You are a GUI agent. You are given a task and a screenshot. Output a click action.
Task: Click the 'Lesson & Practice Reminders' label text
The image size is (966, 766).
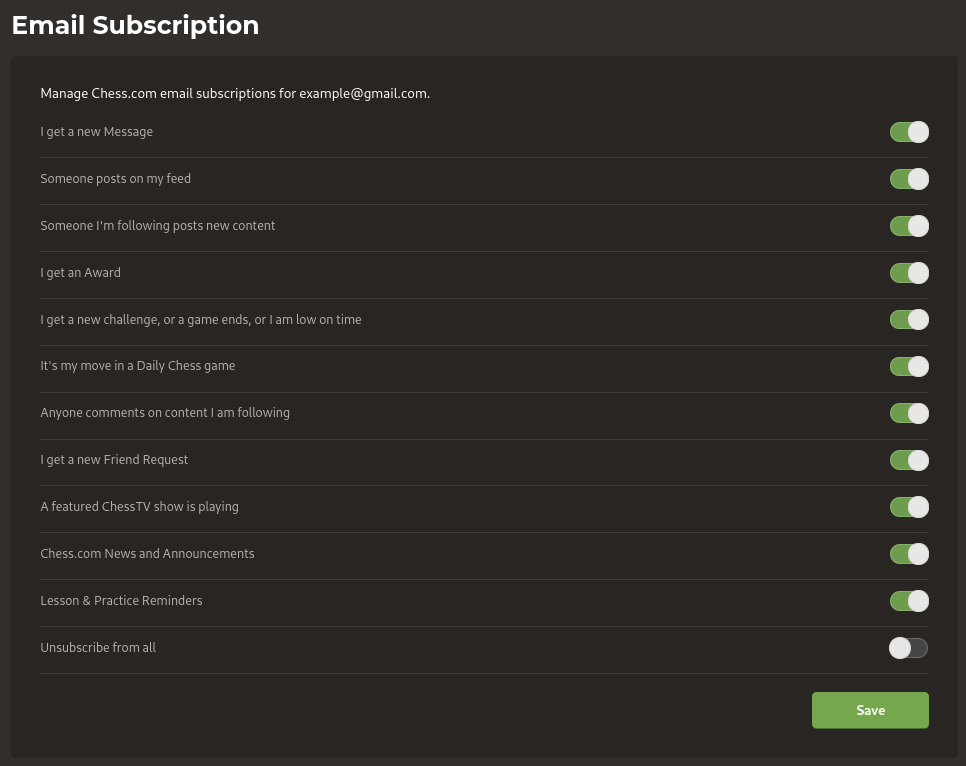[x=121, y=600]
